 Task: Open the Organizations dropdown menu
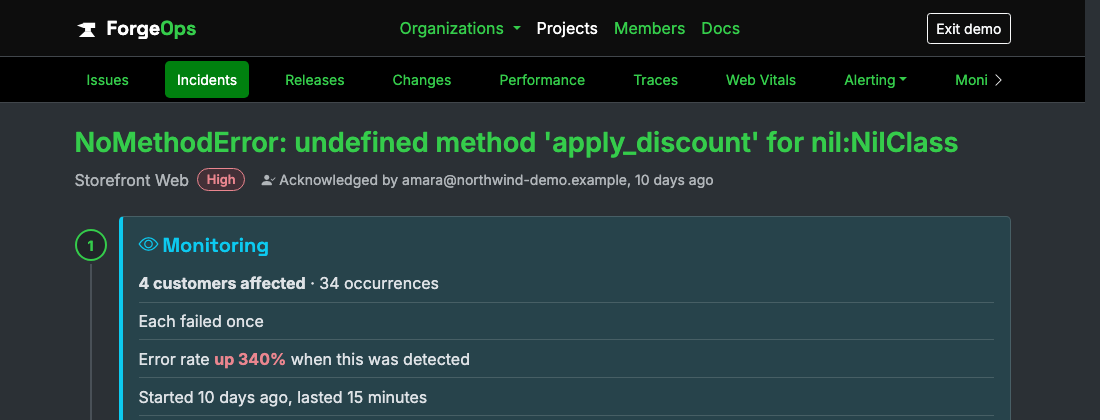coord(460,29)
